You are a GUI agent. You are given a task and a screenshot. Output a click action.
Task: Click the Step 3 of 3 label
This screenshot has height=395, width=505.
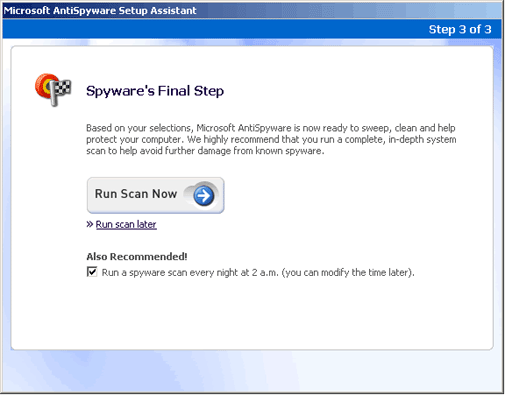pyautogui.click(x=460, y=29)
